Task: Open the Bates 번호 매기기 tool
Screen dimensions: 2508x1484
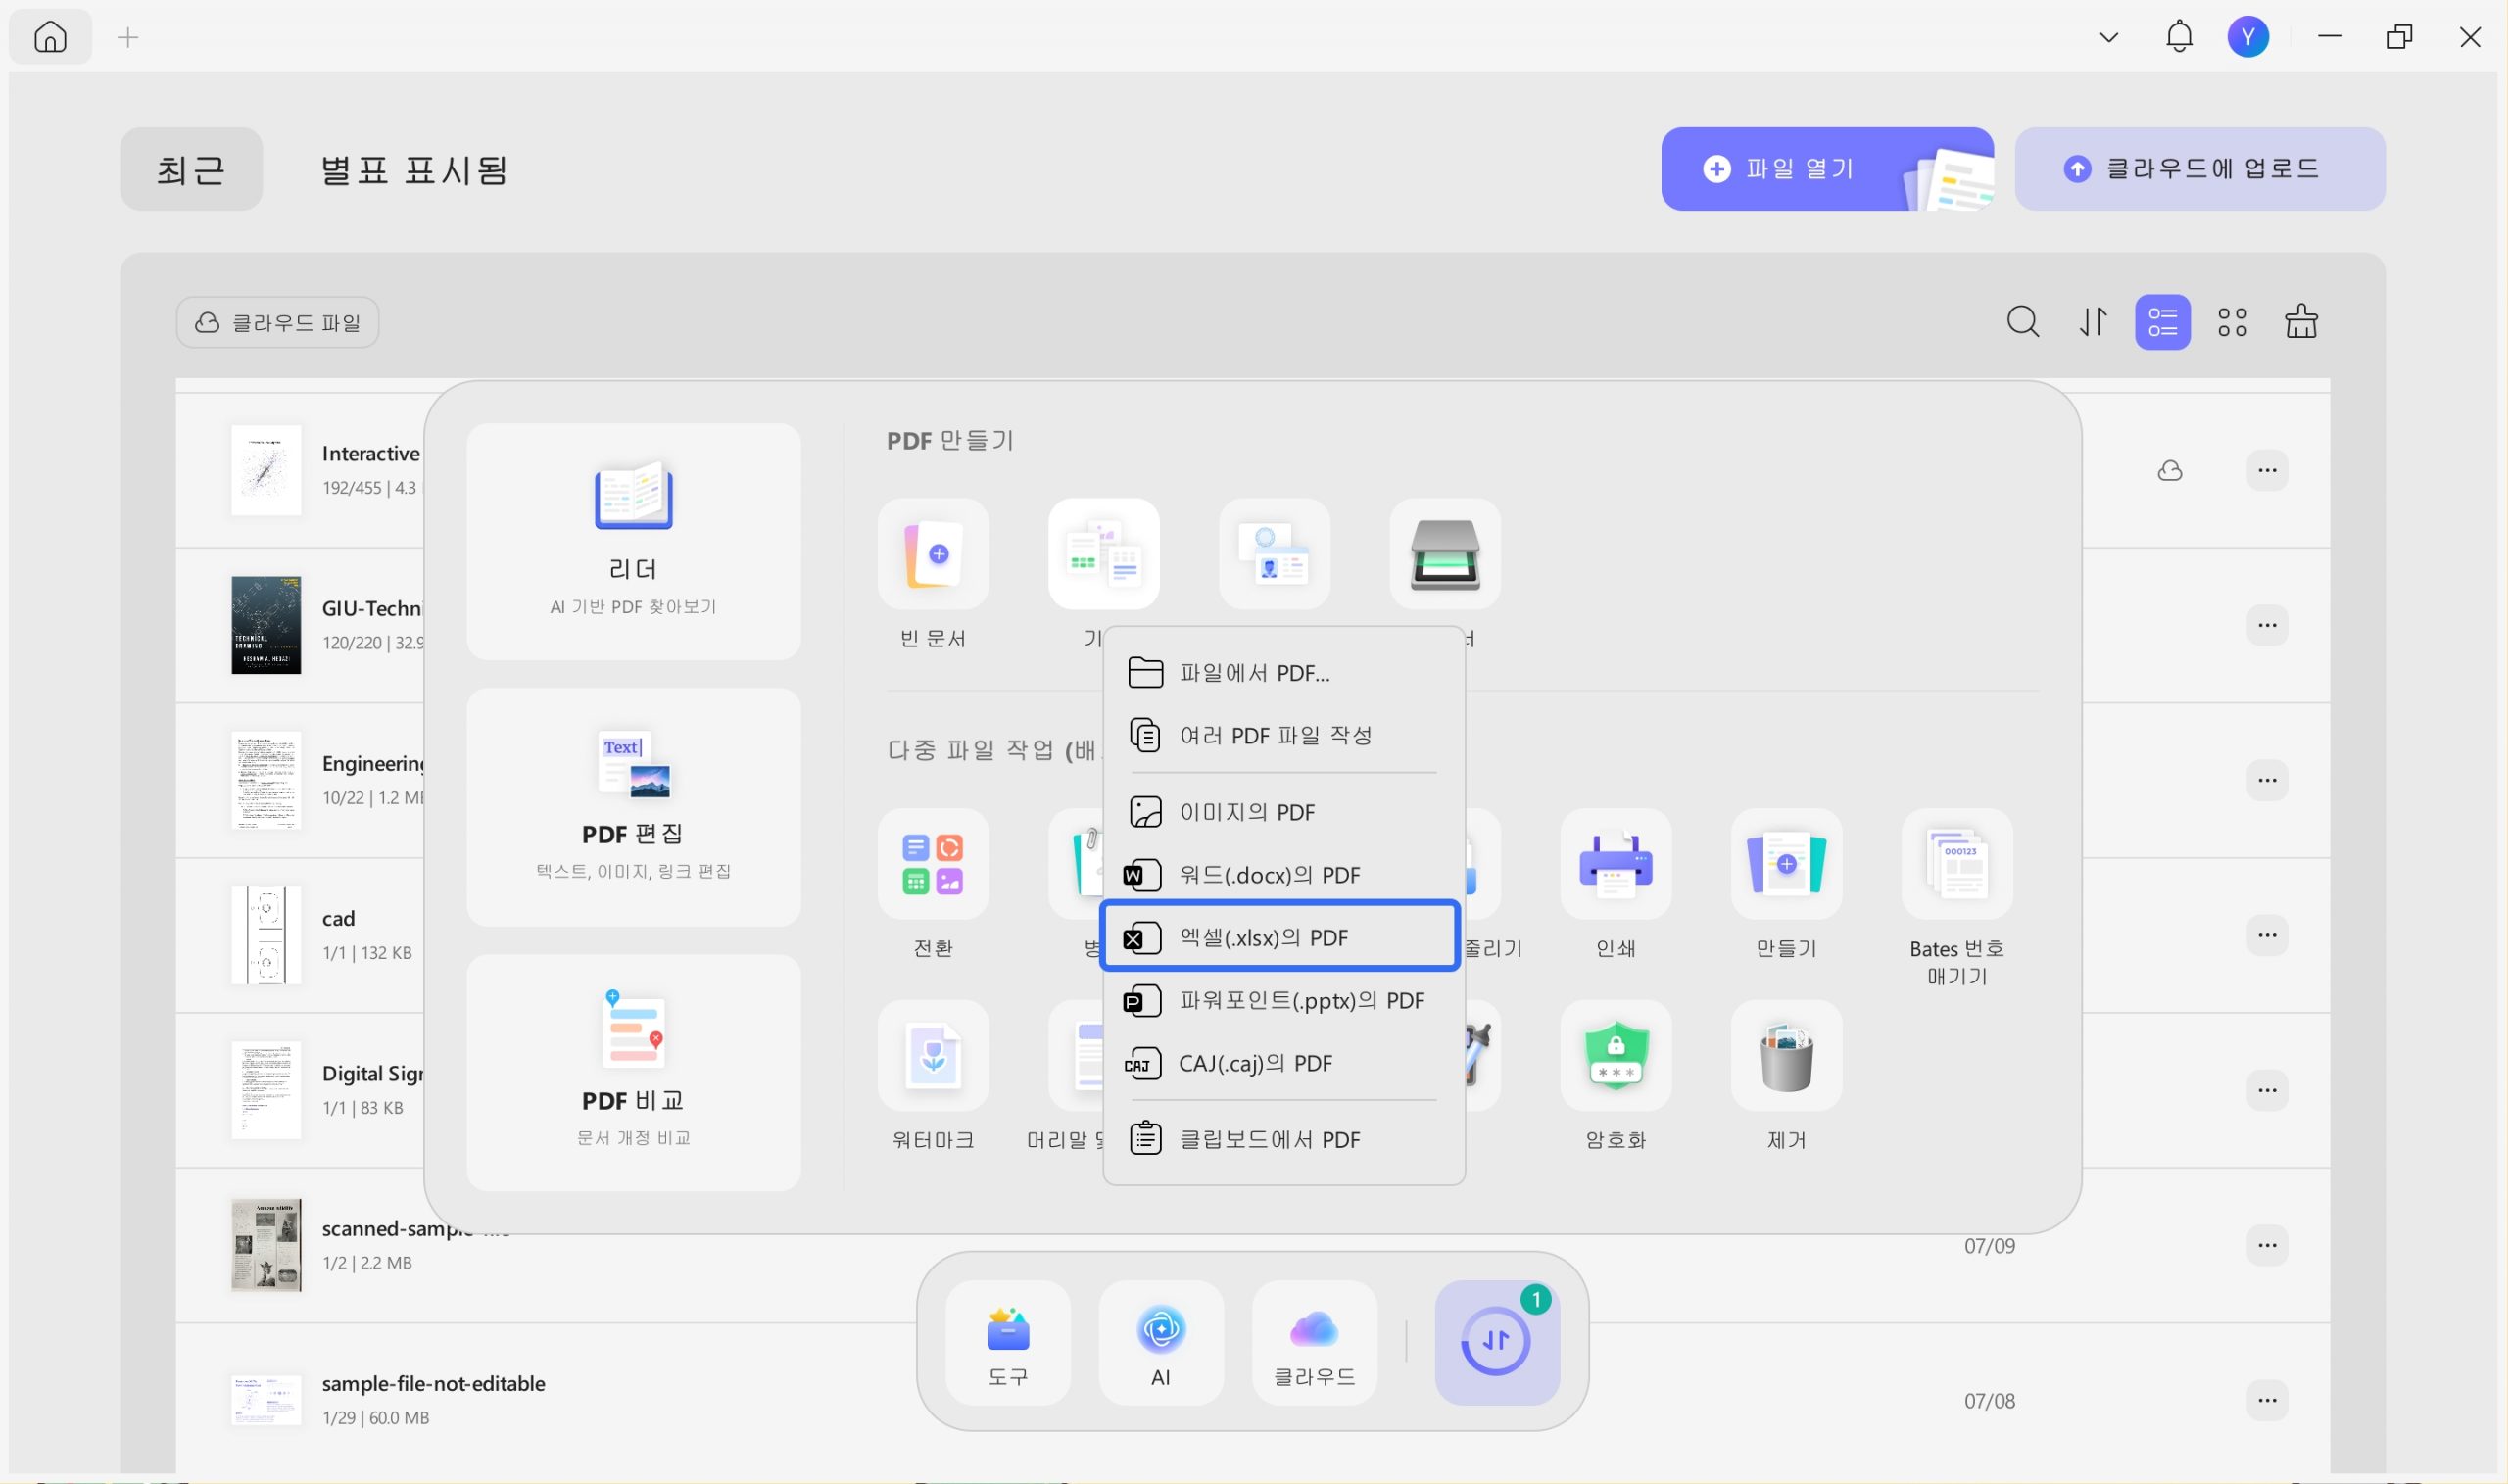Action: click(1957, 864)
